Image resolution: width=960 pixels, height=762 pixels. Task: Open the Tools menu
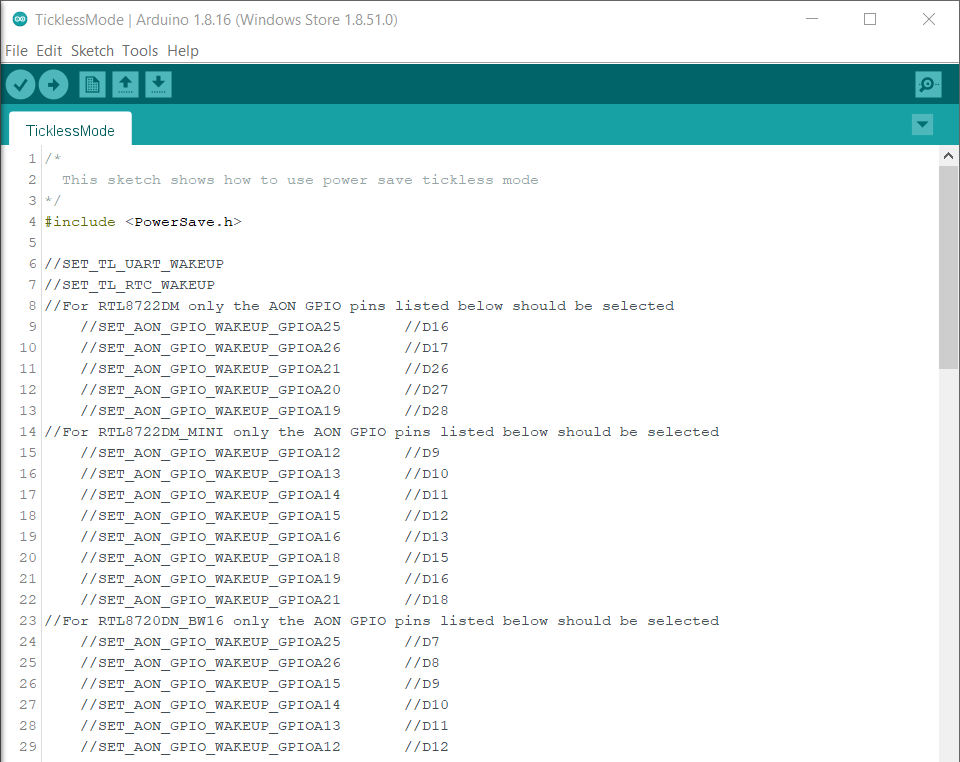[140, 51]
